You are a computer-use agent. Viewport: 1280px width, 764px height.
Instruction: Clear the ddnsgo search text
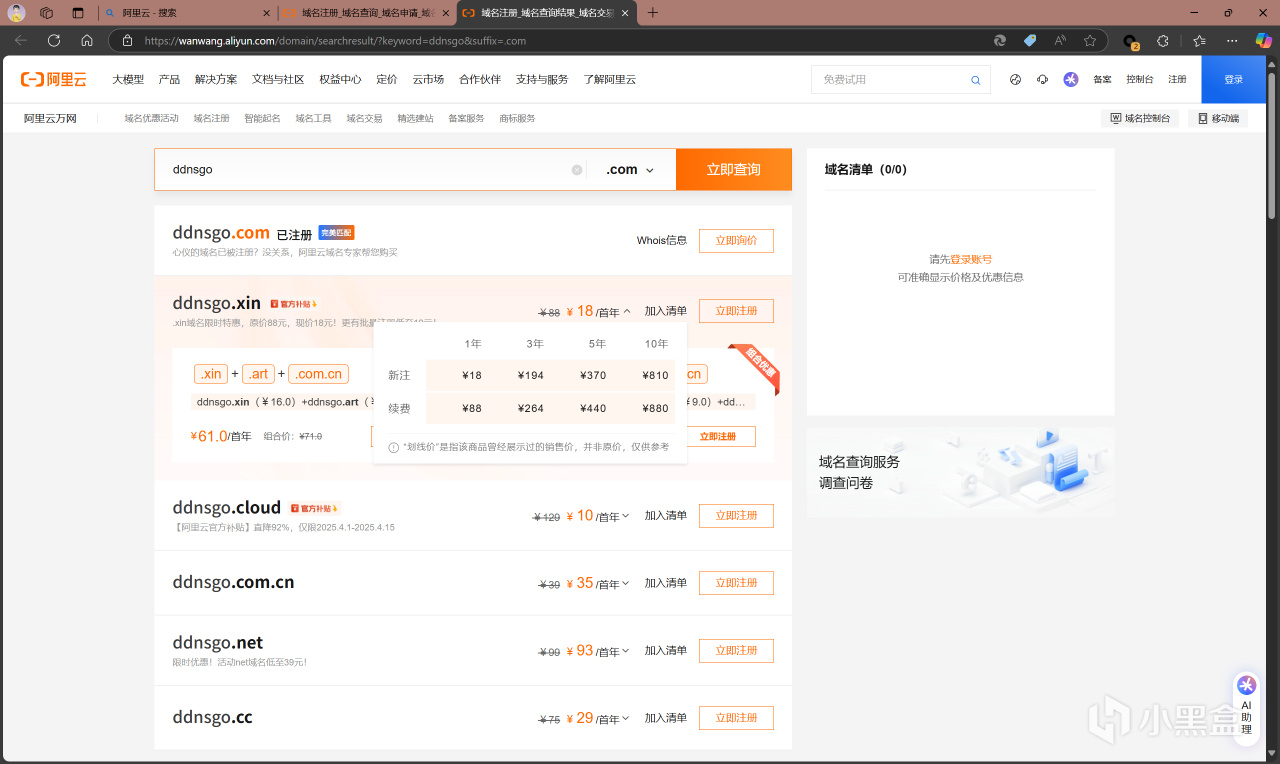coord(577,170)
